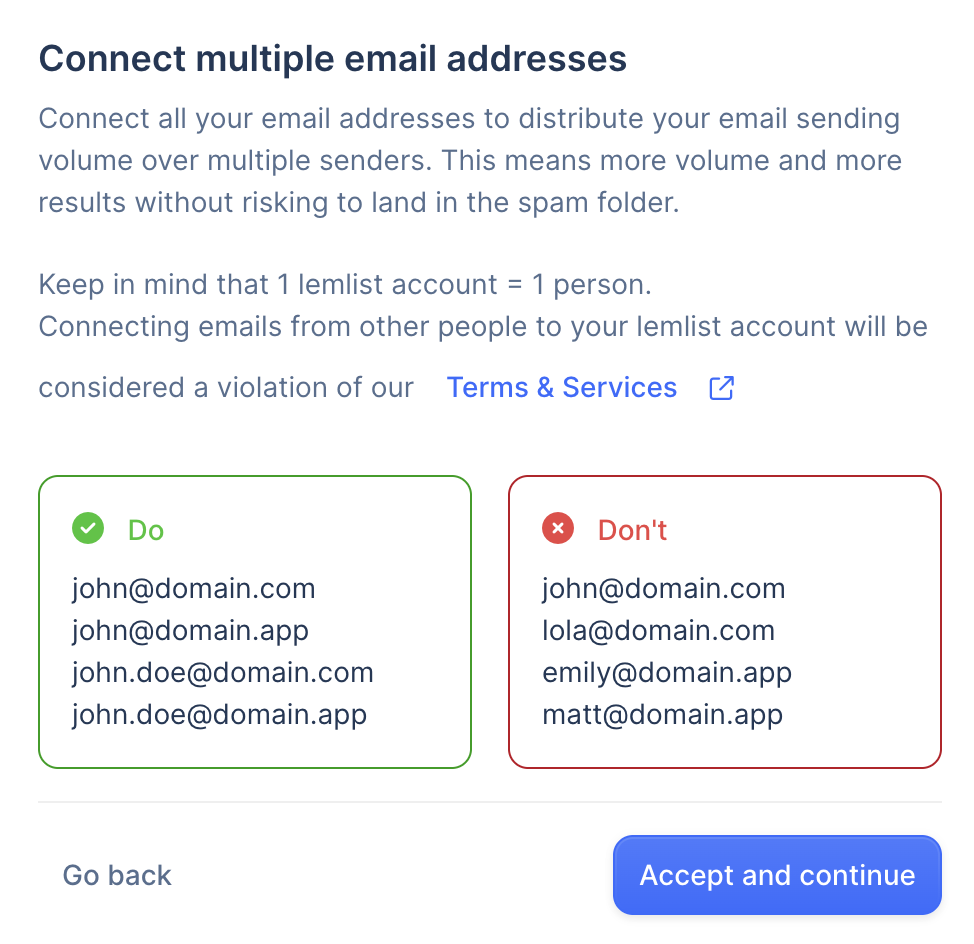Click the "1 lemlist account = 1 person" line
The image size is (974, 944).
(x=345, y=285)
